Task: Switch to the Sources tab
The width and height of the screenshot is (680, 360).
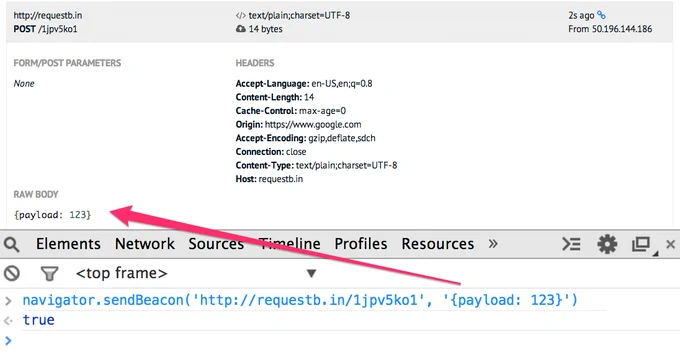Action: point(216,244)
